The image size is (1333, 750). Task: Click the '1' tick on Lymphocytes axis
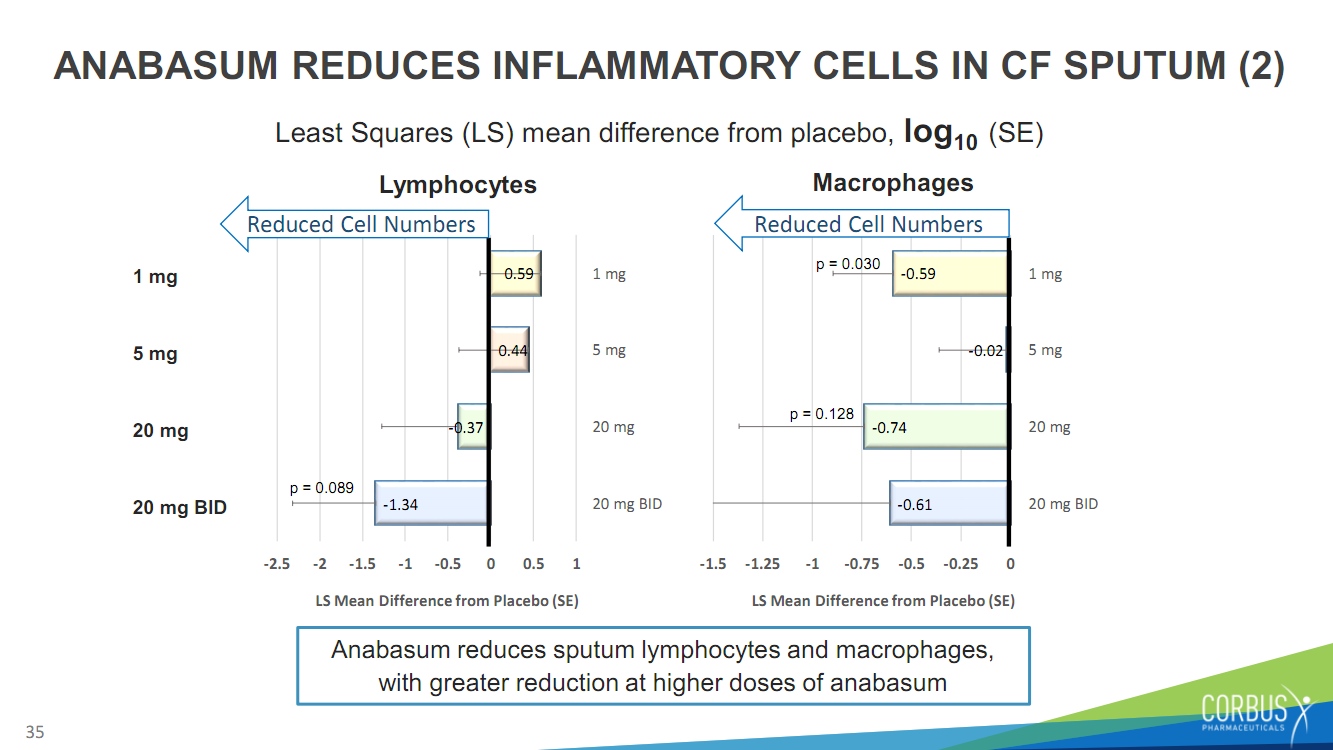pos(576,564)
